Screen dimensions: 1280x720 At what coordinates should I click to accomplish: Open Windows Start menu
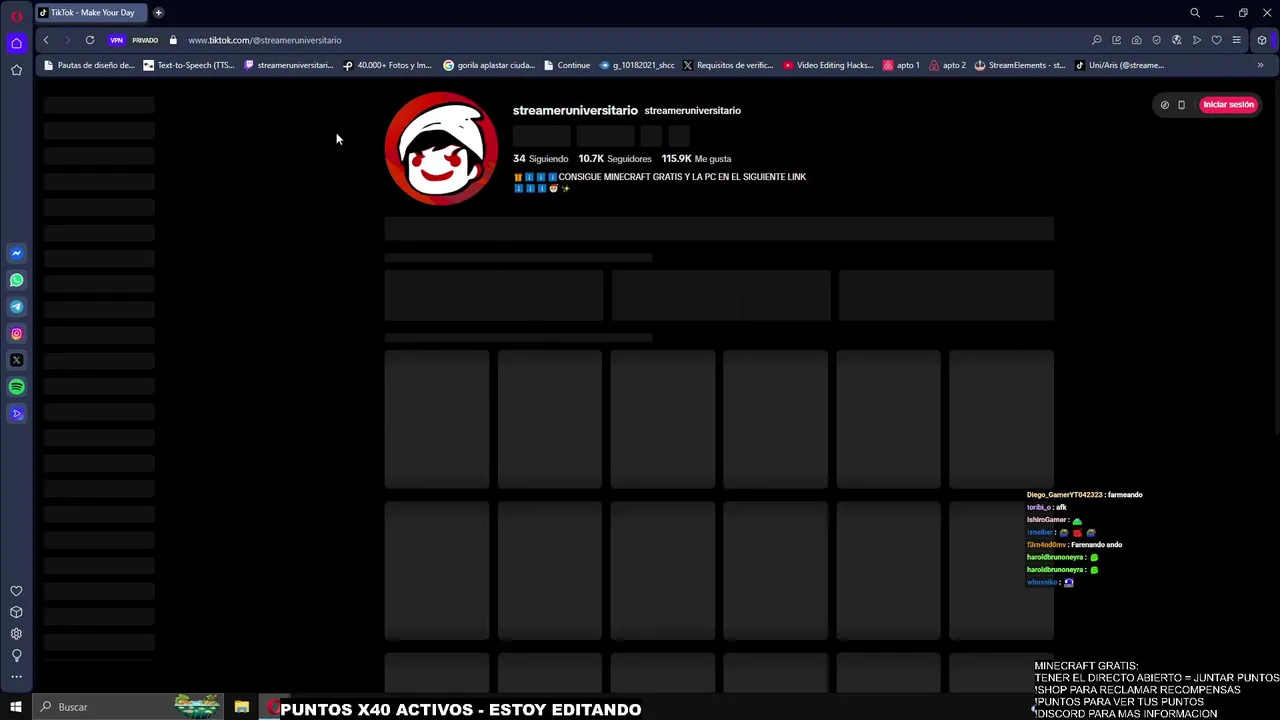(x=16, y=707)
